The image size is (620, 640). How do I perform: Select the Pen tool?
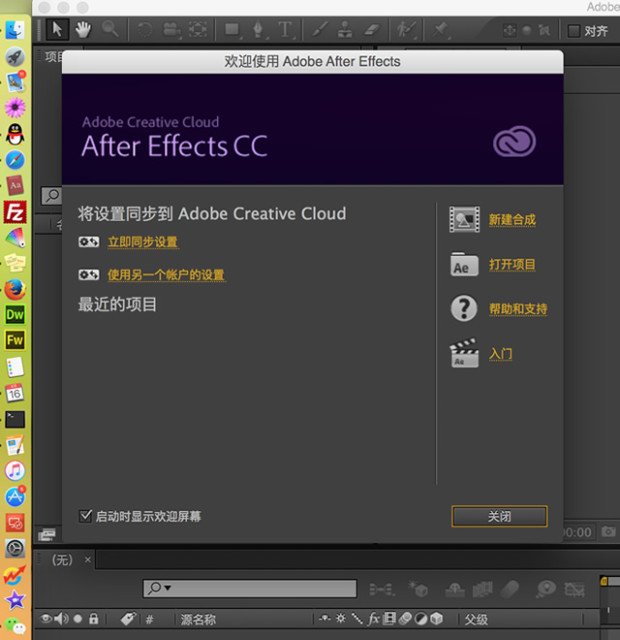point(258,30)
